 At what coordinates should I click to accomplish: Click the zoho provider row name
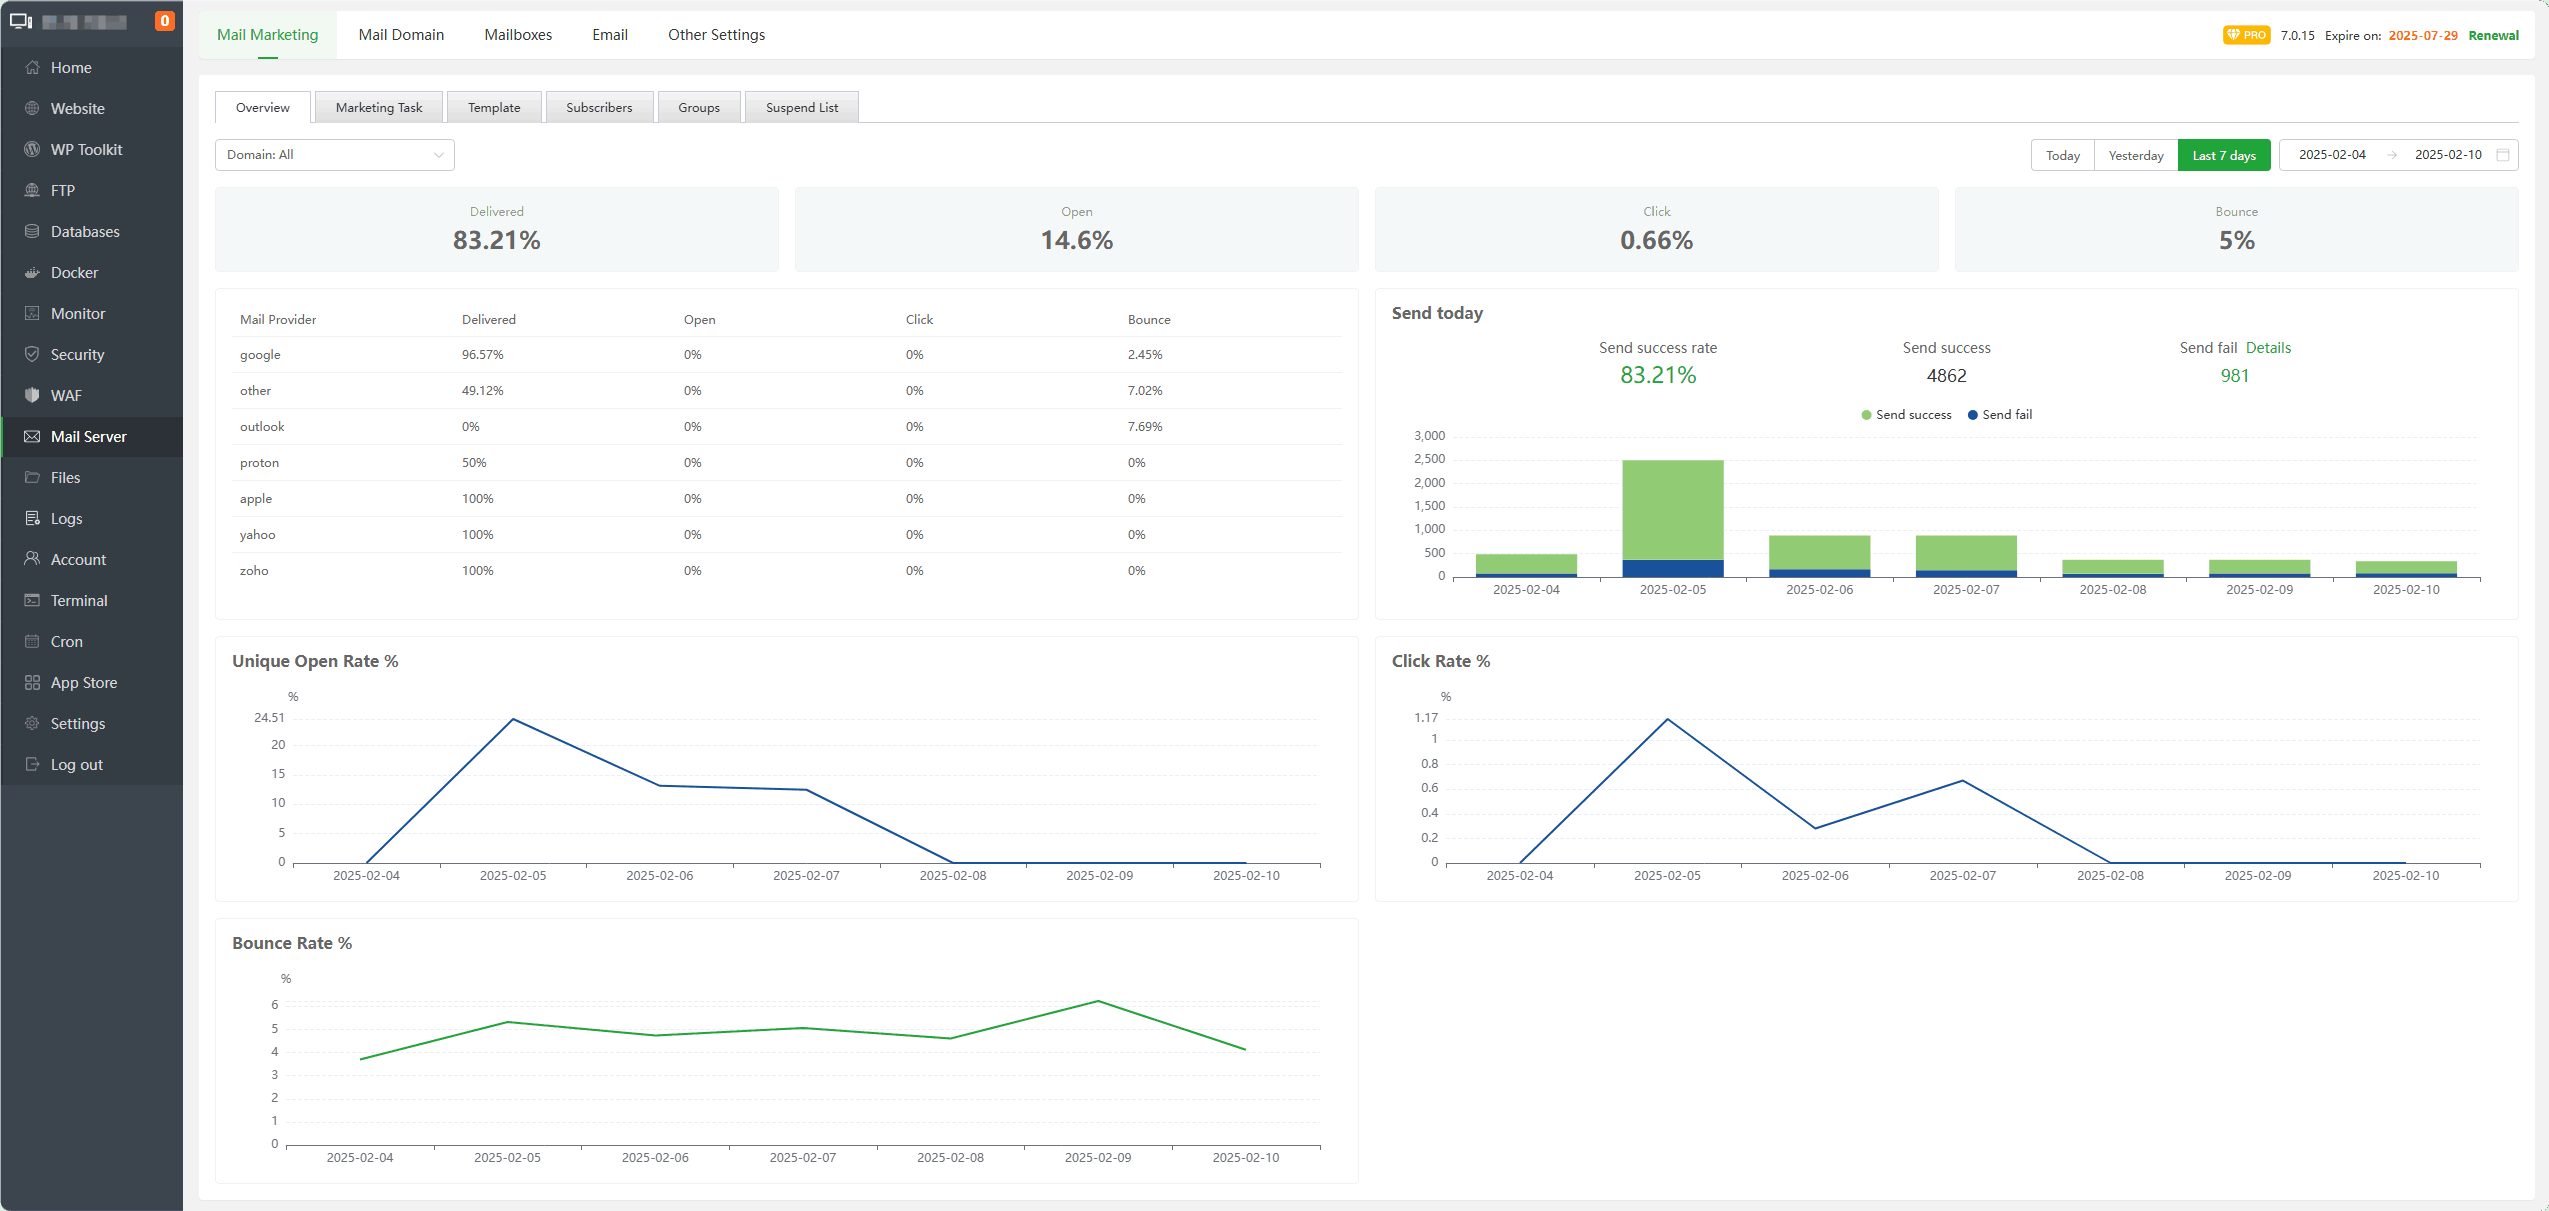(254, 571)
